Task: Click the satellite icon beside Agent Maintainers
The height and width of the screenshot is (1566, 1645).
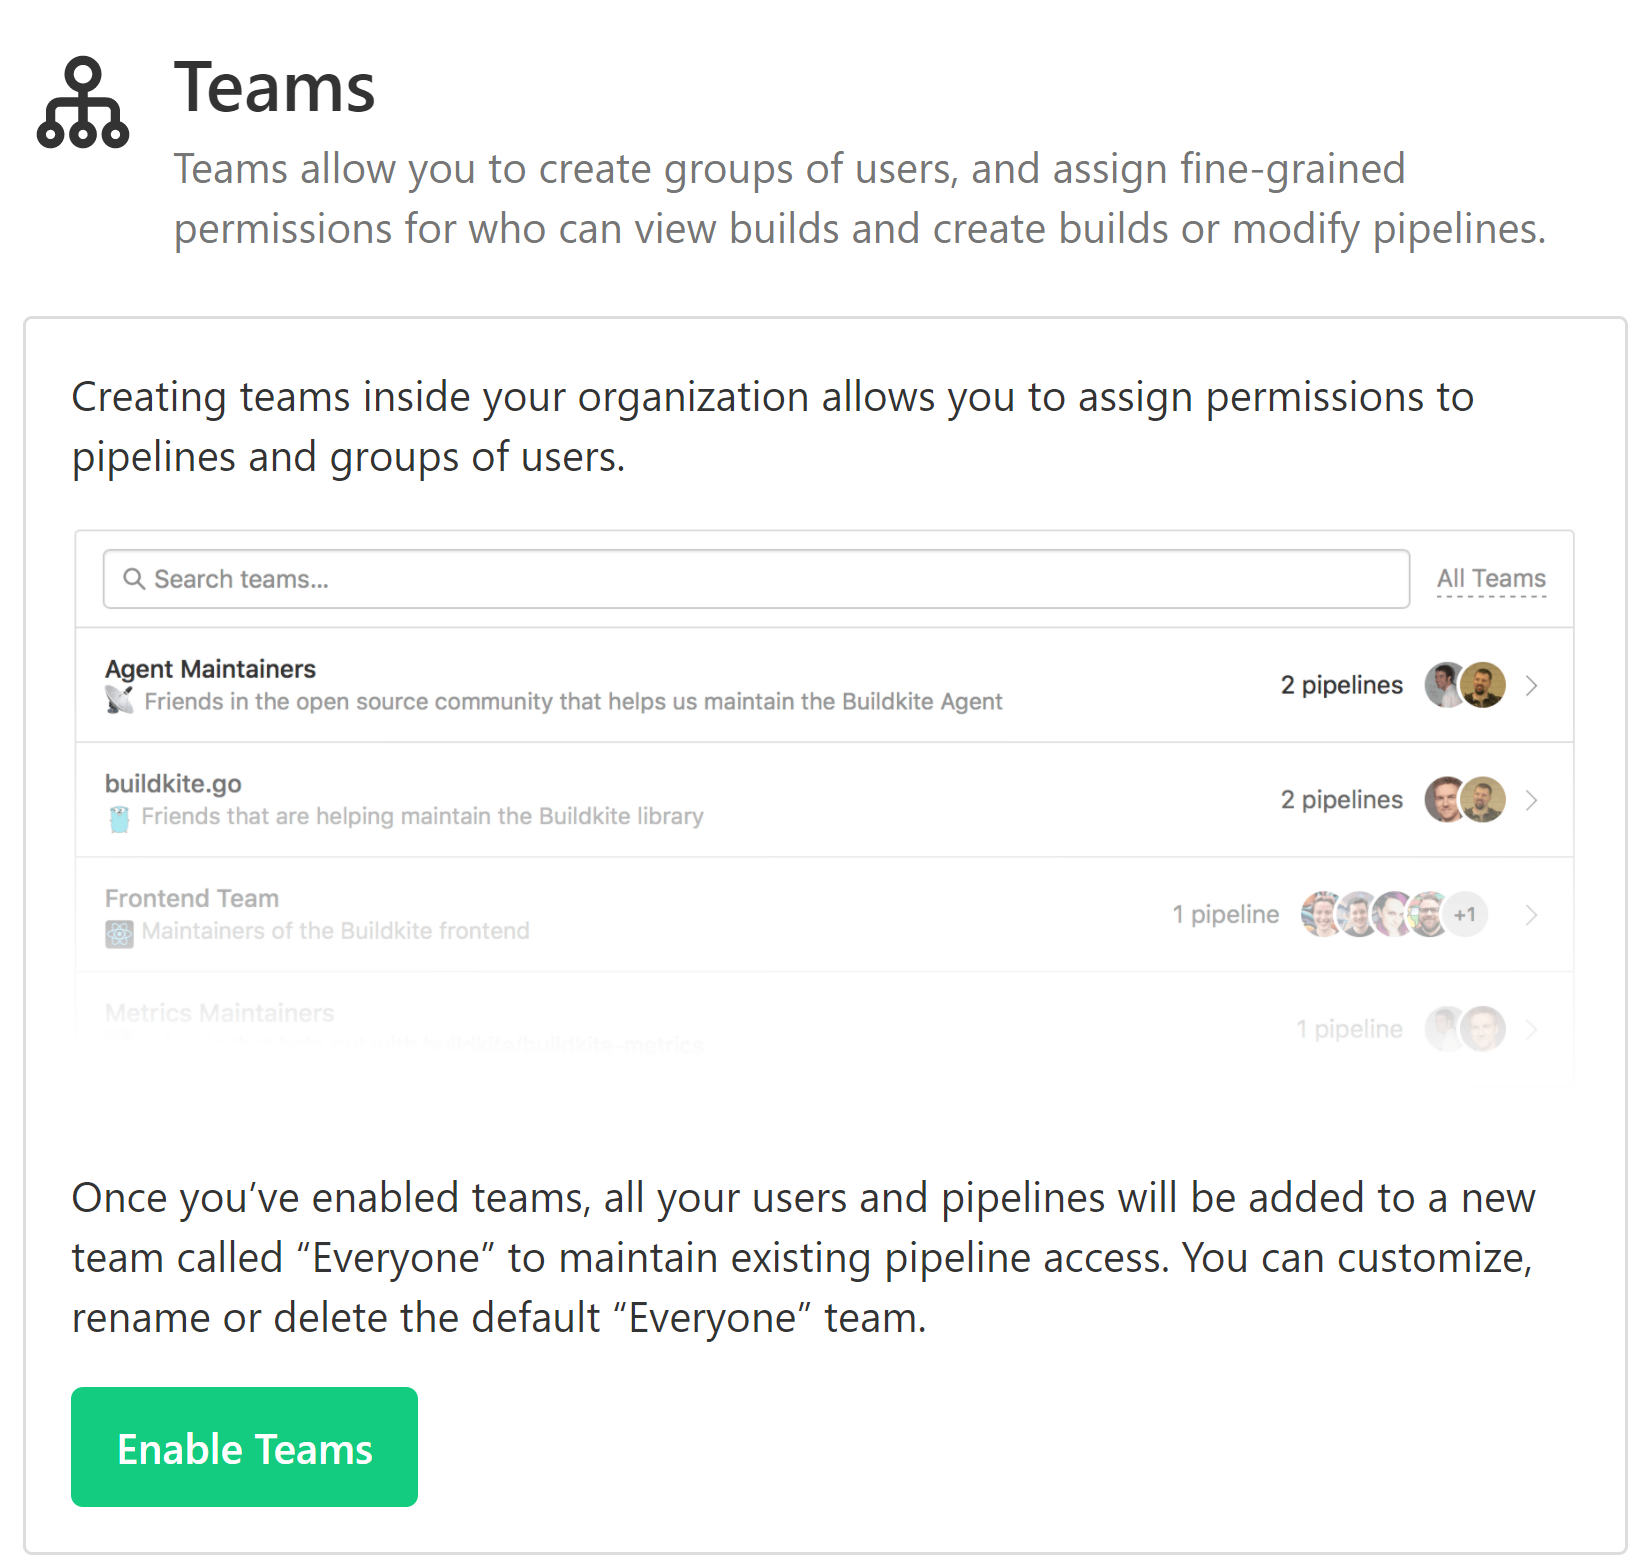Action: click(x=120, y=700)
